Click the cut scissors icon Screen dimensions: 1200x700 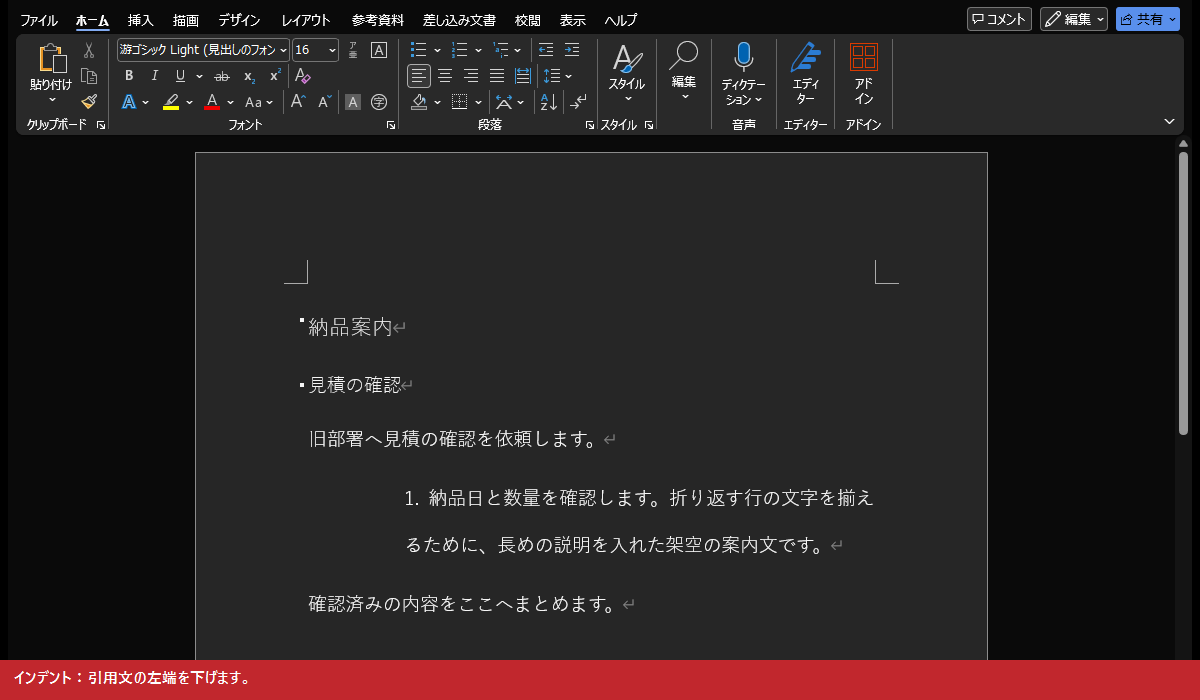[x=89, y=50]
